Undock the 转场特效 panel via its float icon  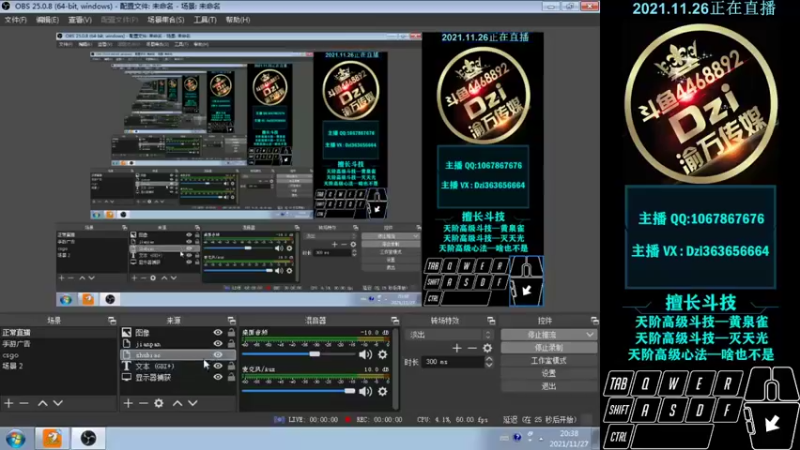click(x=491, y=321)
